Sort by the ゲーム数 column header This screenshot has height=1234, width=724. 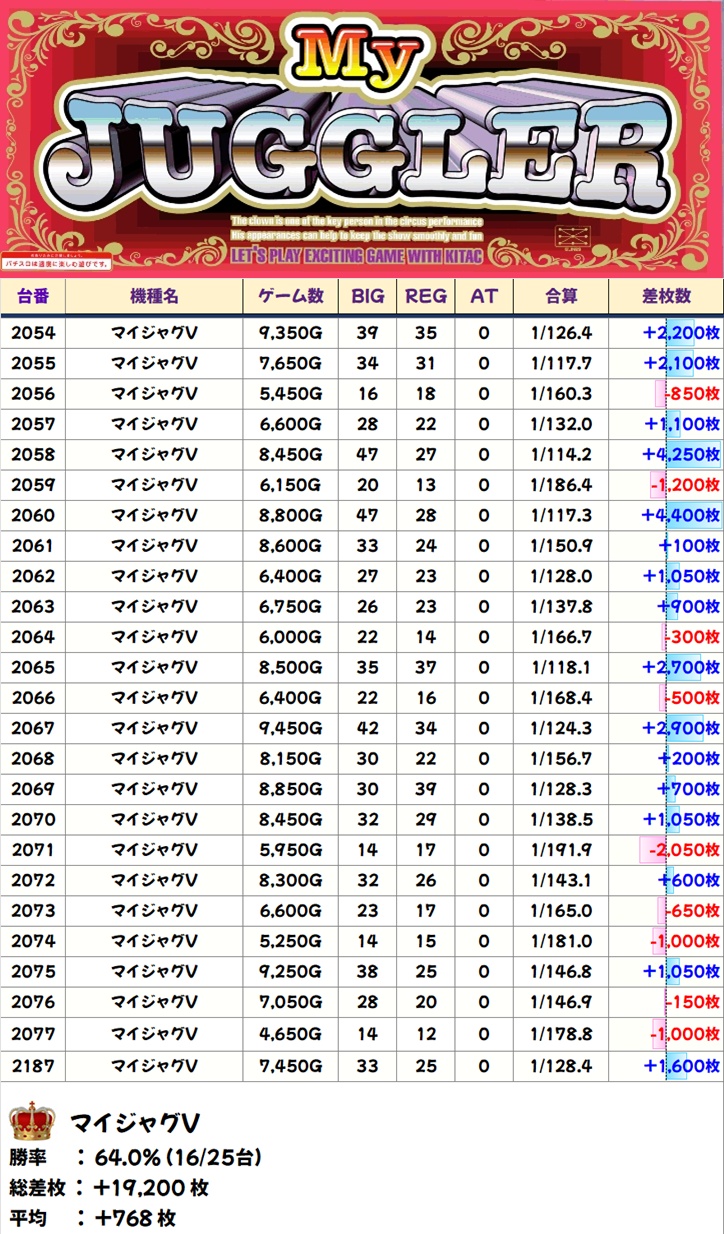(291, 297)
